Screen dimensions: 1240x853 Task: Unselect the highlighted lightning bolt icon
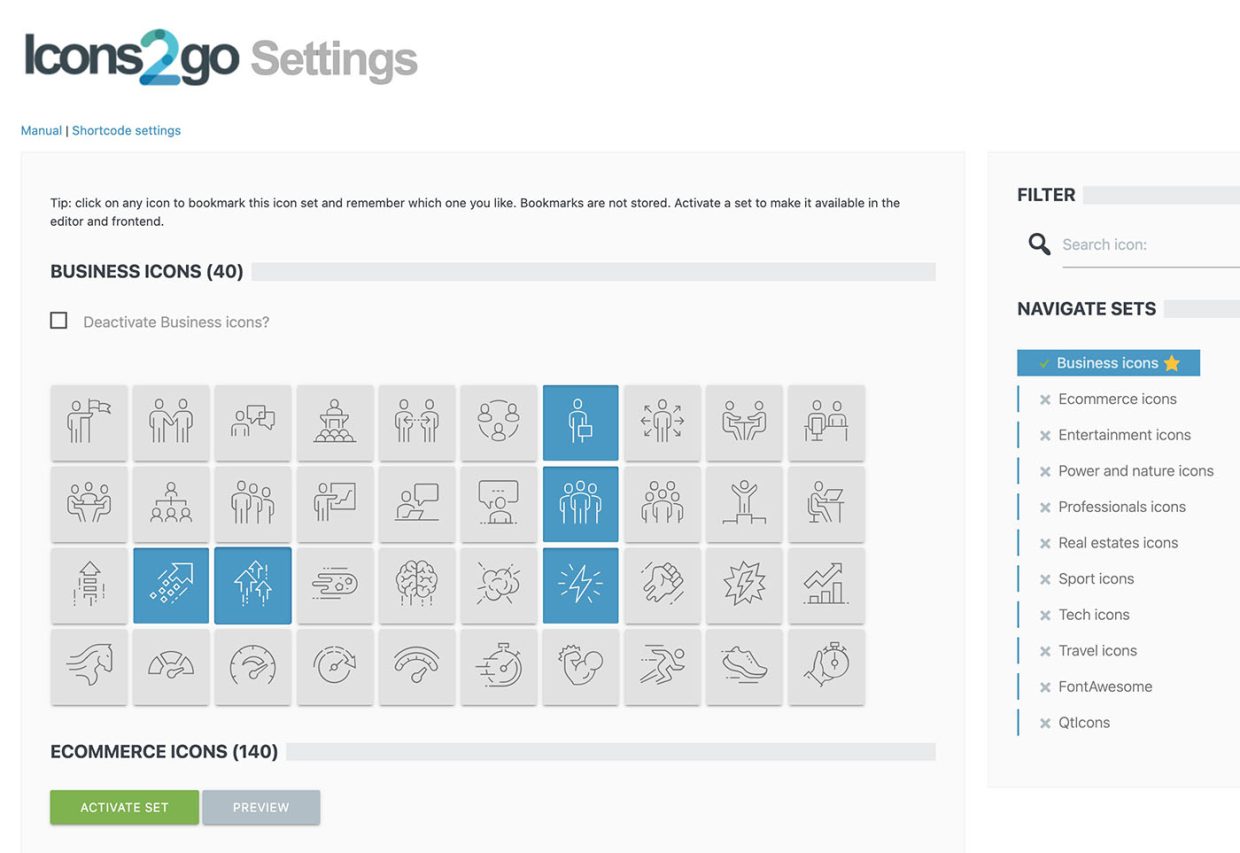(580, 585)
